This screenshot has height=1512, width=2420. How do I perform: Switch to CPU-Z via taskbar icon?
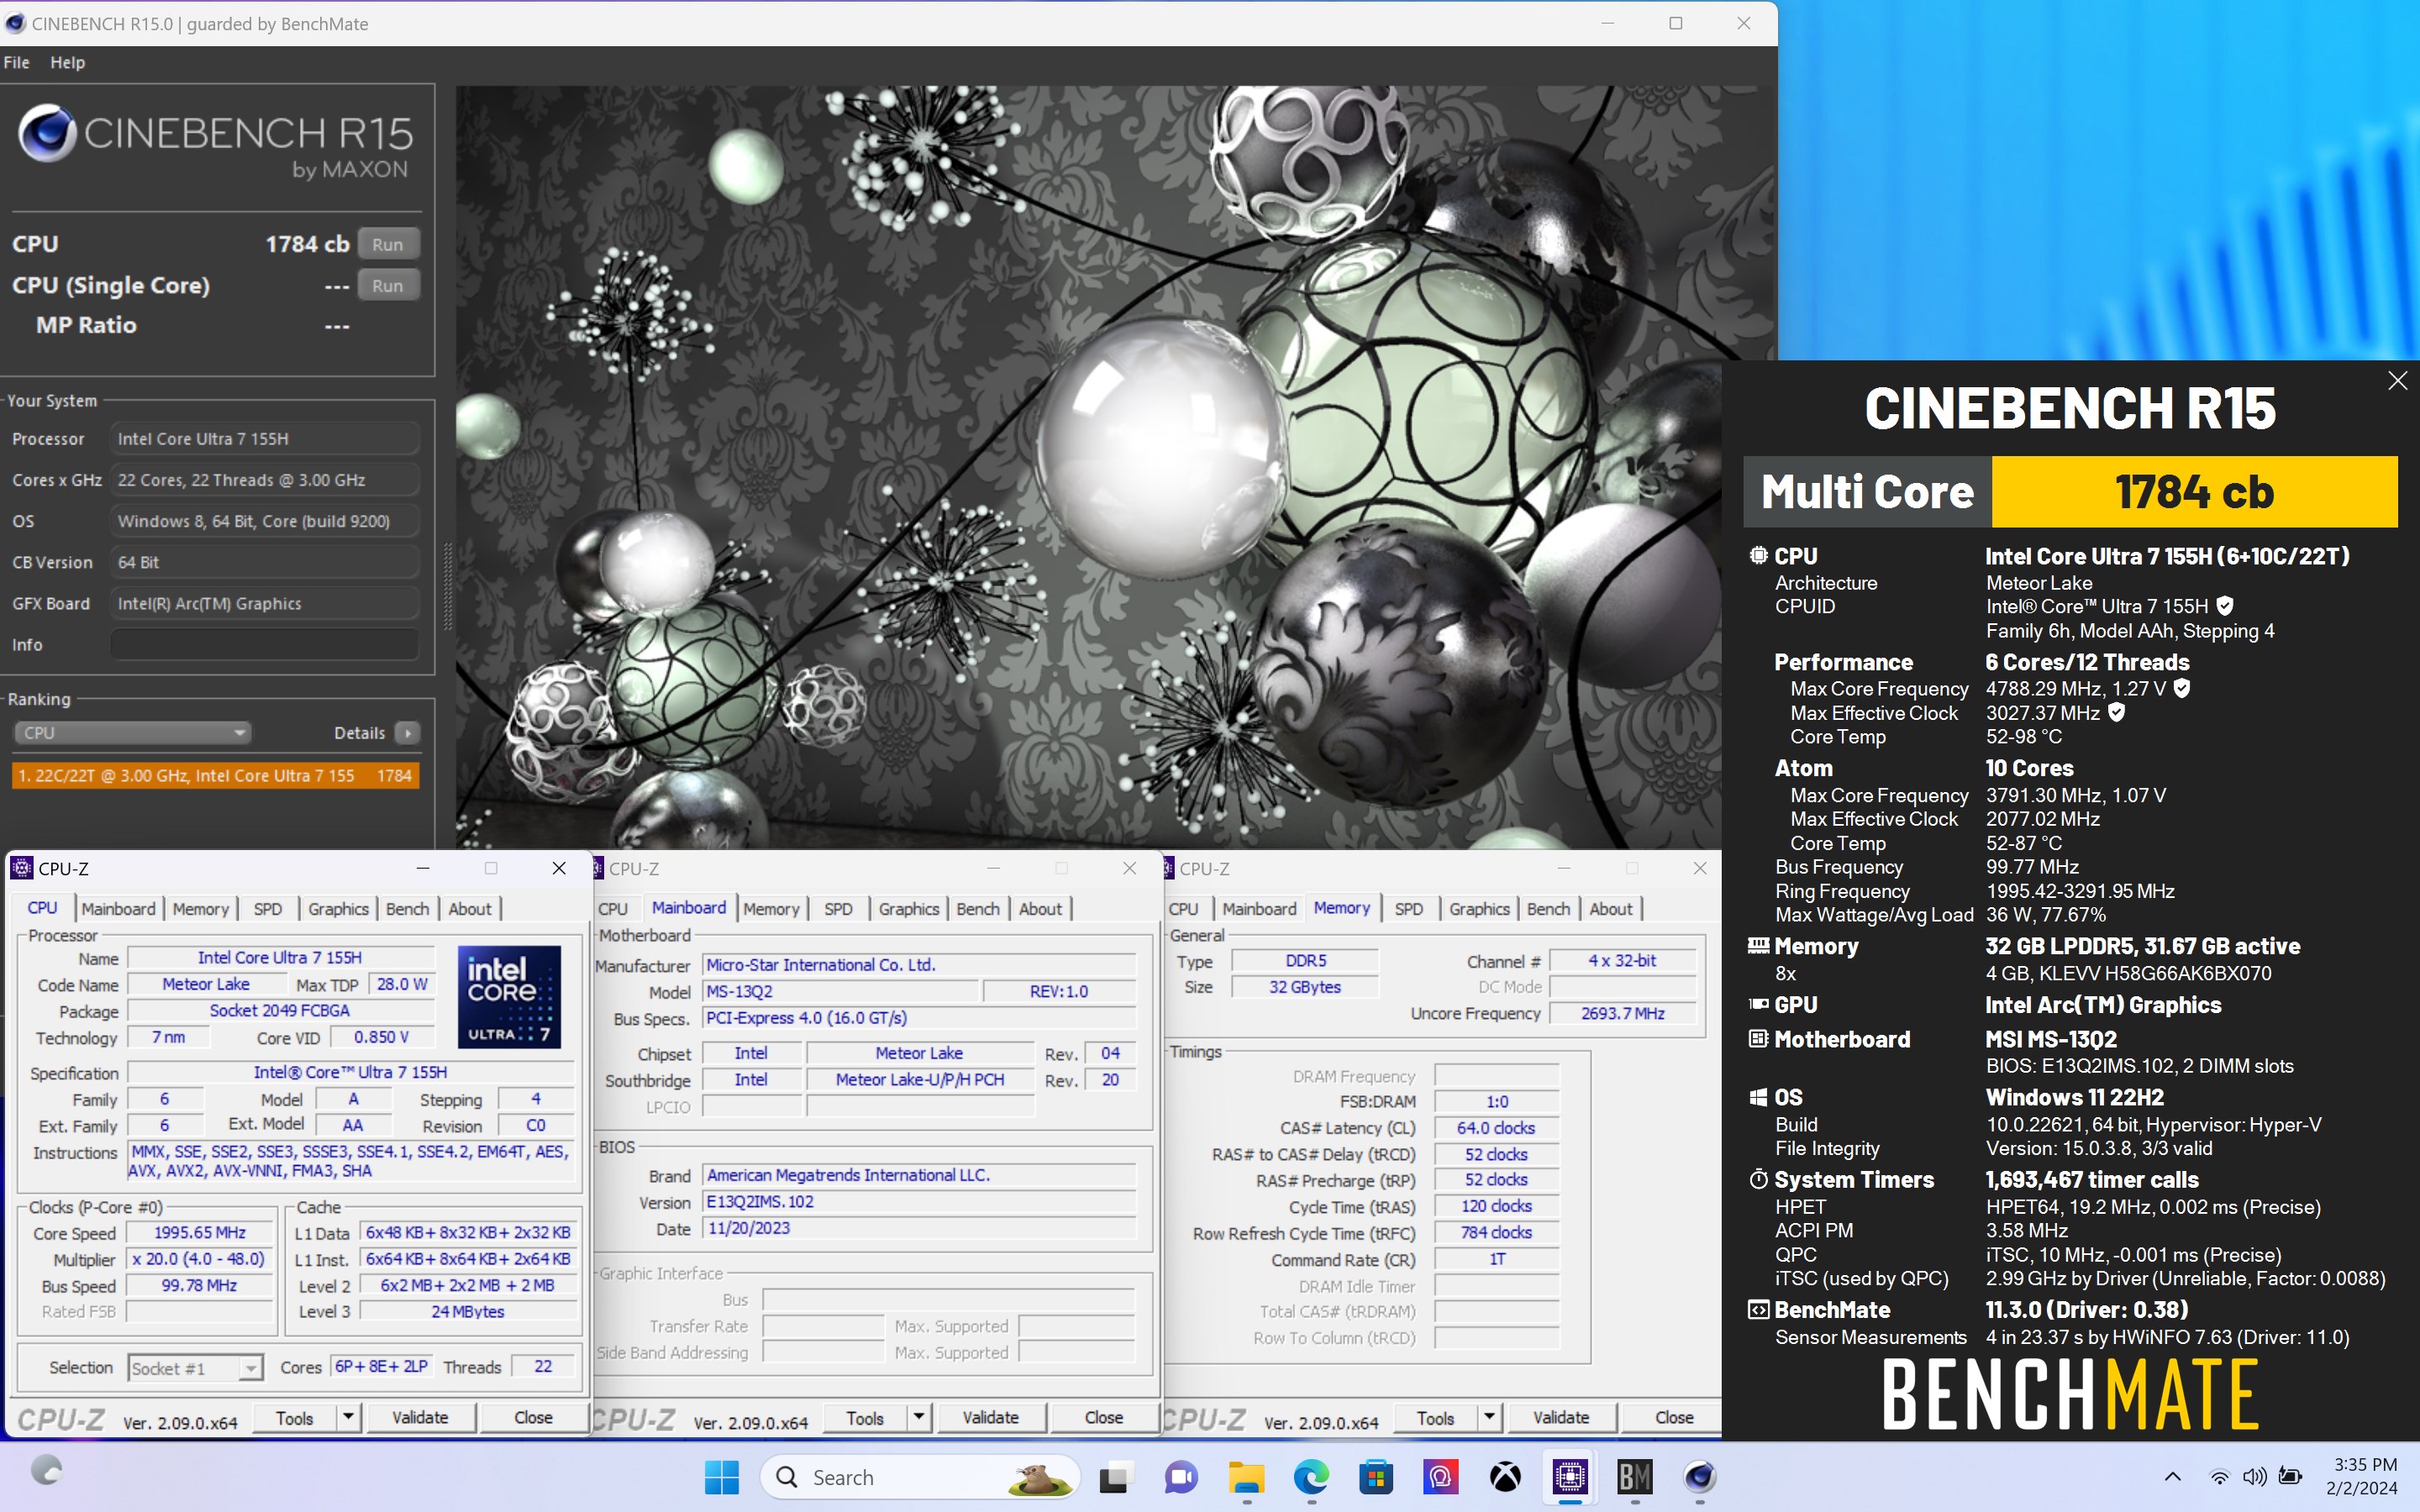pos(1570,1477)
